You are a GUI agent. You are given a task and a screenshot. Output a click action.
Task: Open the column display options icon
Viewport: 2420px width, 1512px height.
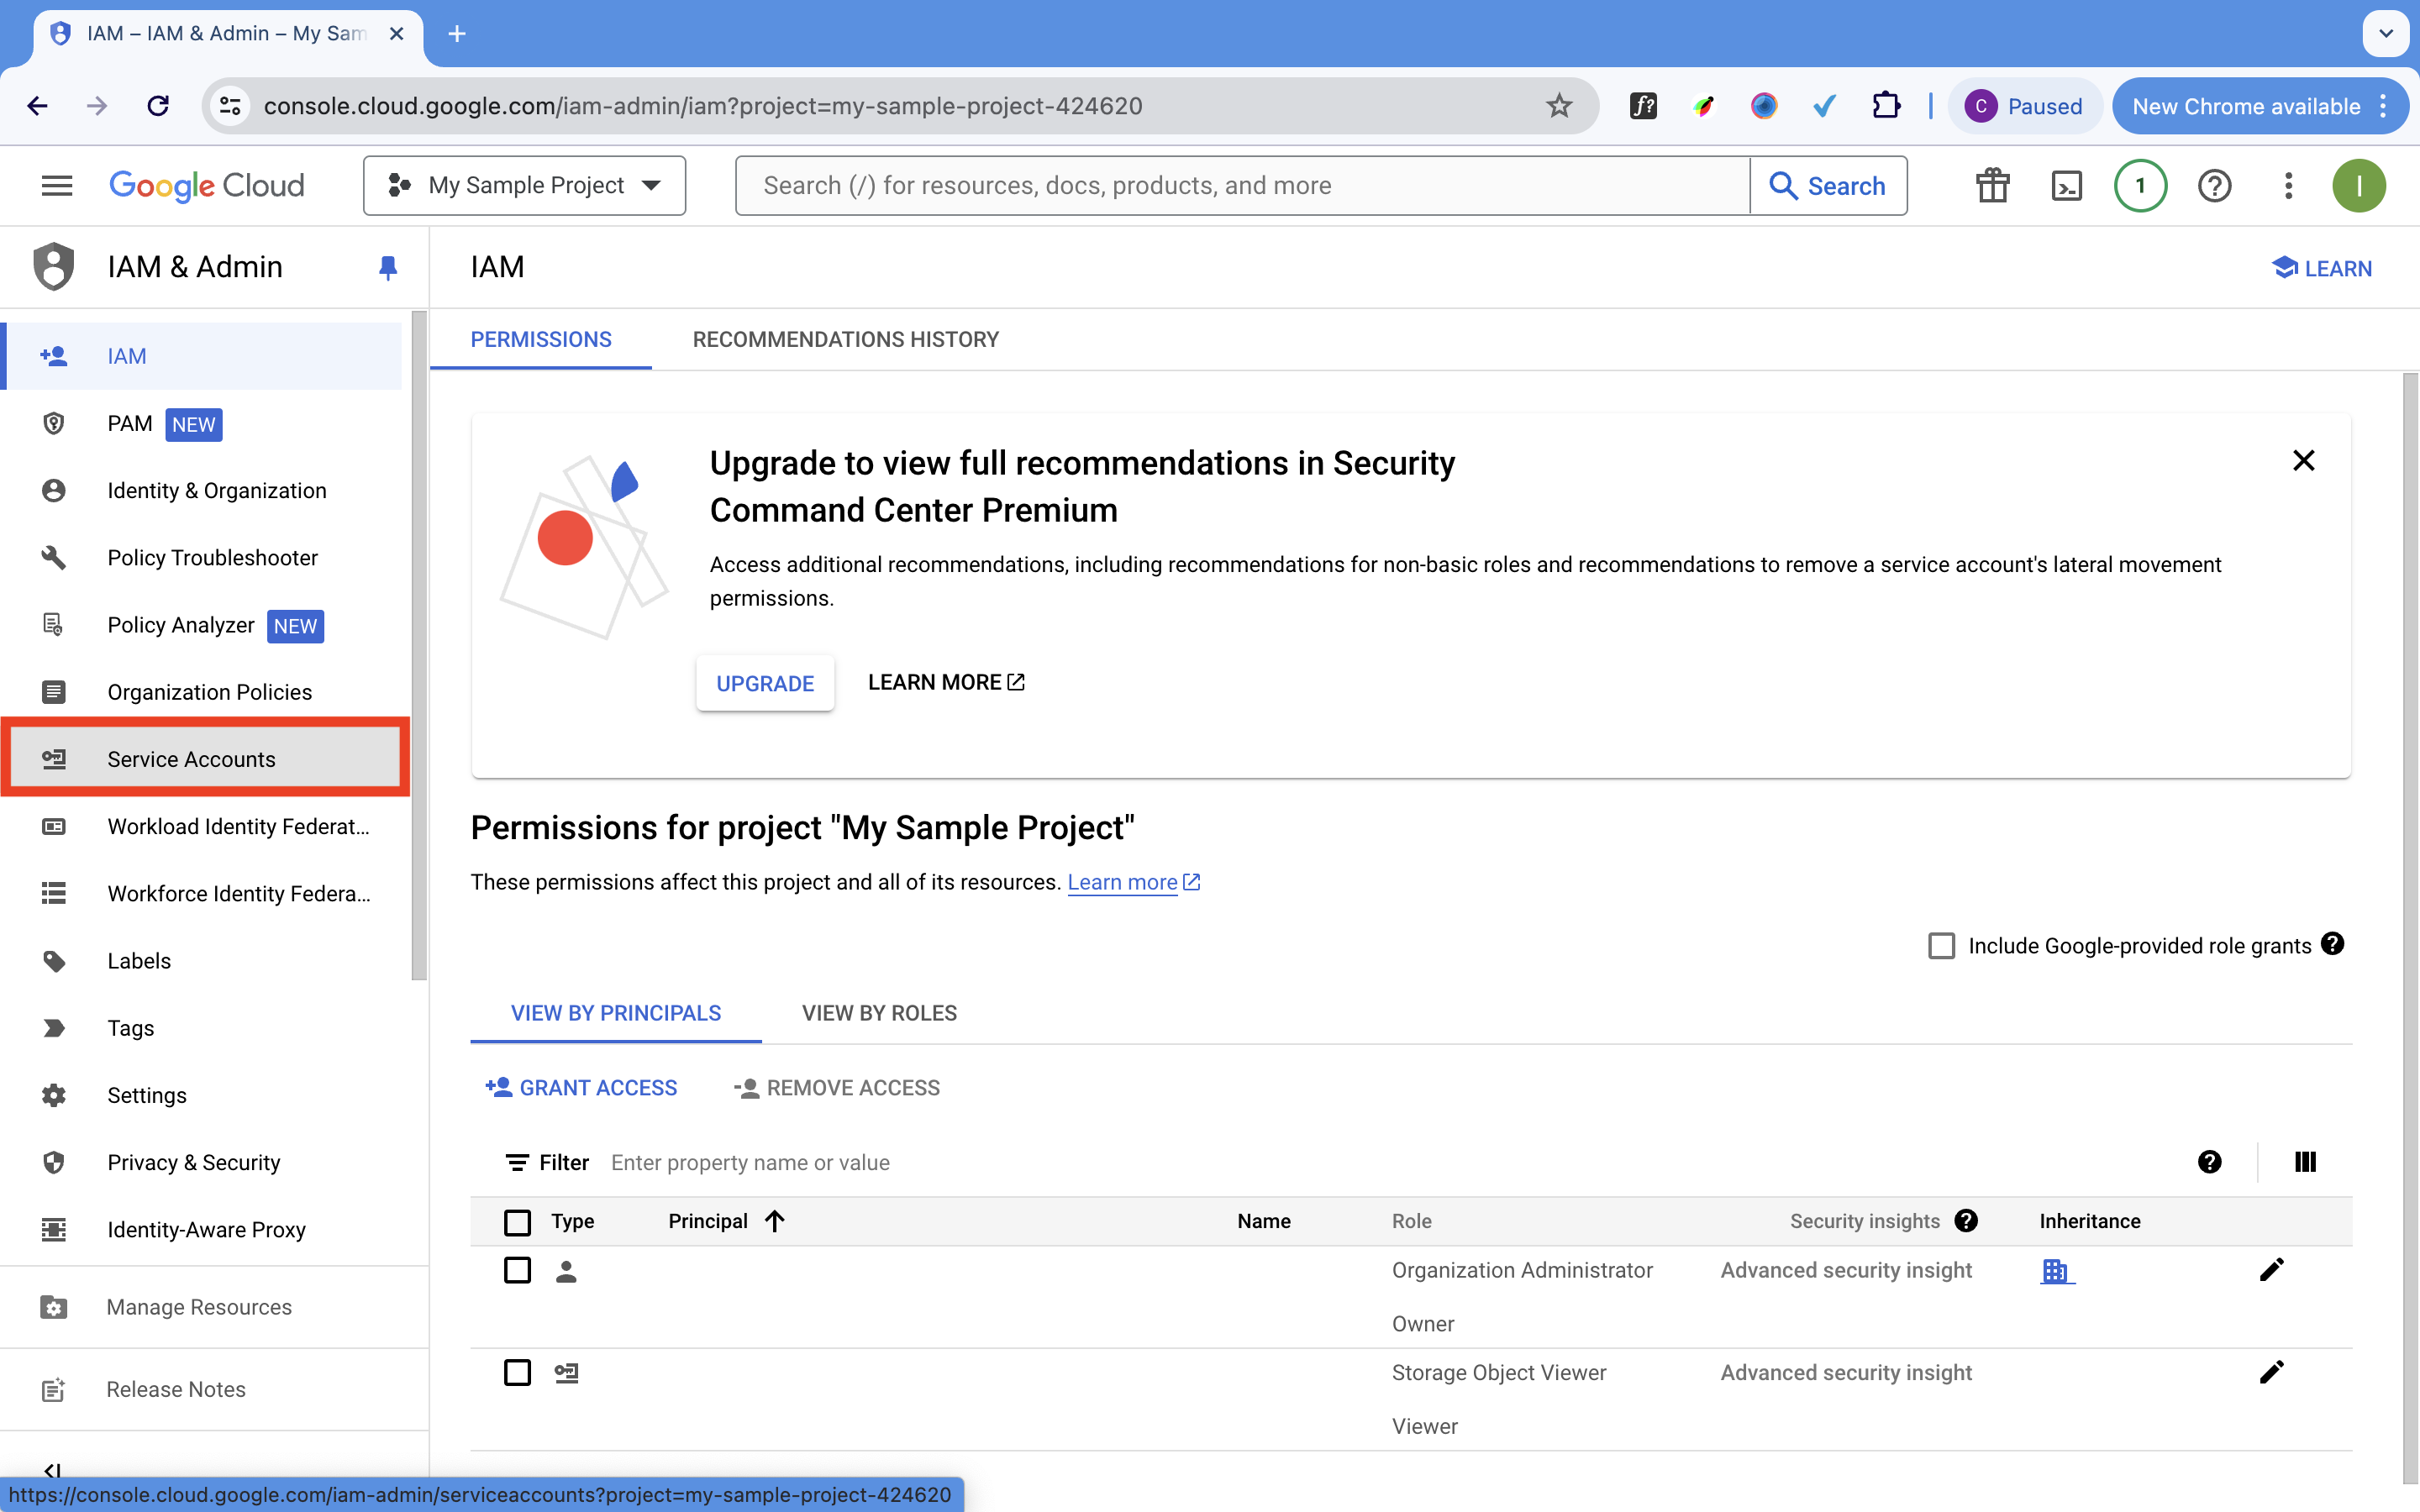pyautogui.click(x=2305, y=1162)
